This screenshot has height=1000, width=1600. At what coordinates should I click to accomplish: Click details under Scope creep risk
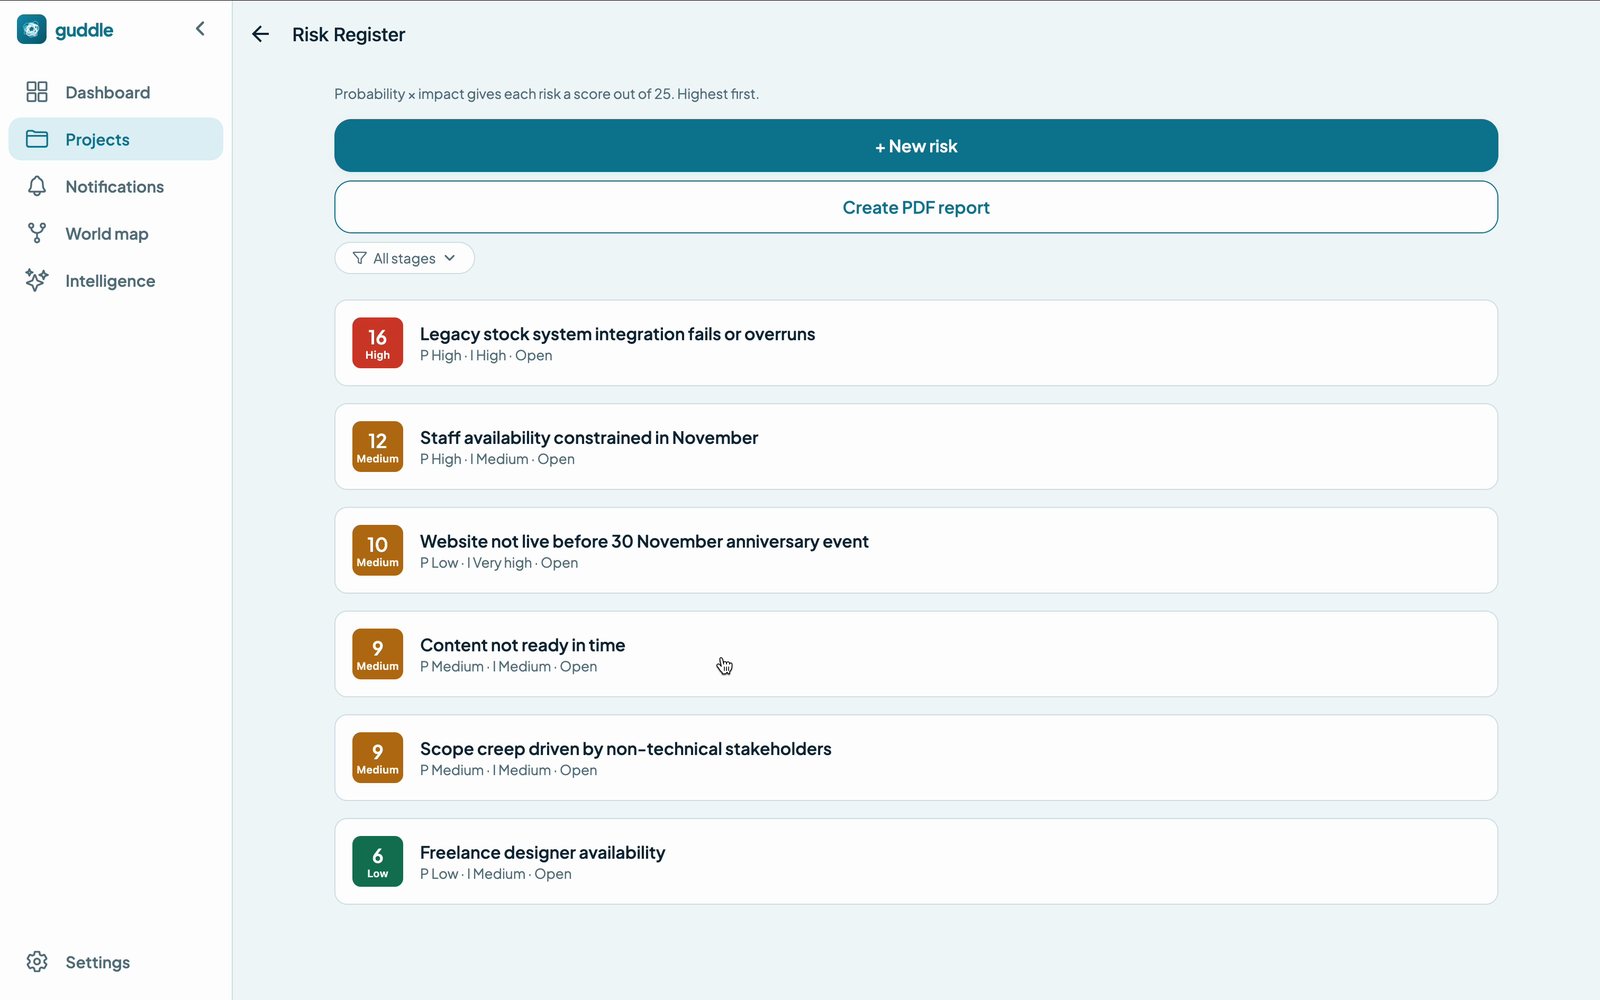click(x=508, y=771)
